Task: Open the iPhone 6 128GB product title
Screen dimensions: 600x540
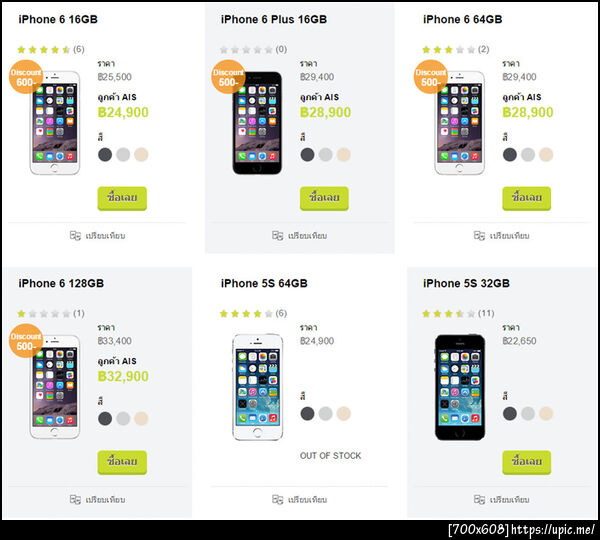Action: click(61, 283)
